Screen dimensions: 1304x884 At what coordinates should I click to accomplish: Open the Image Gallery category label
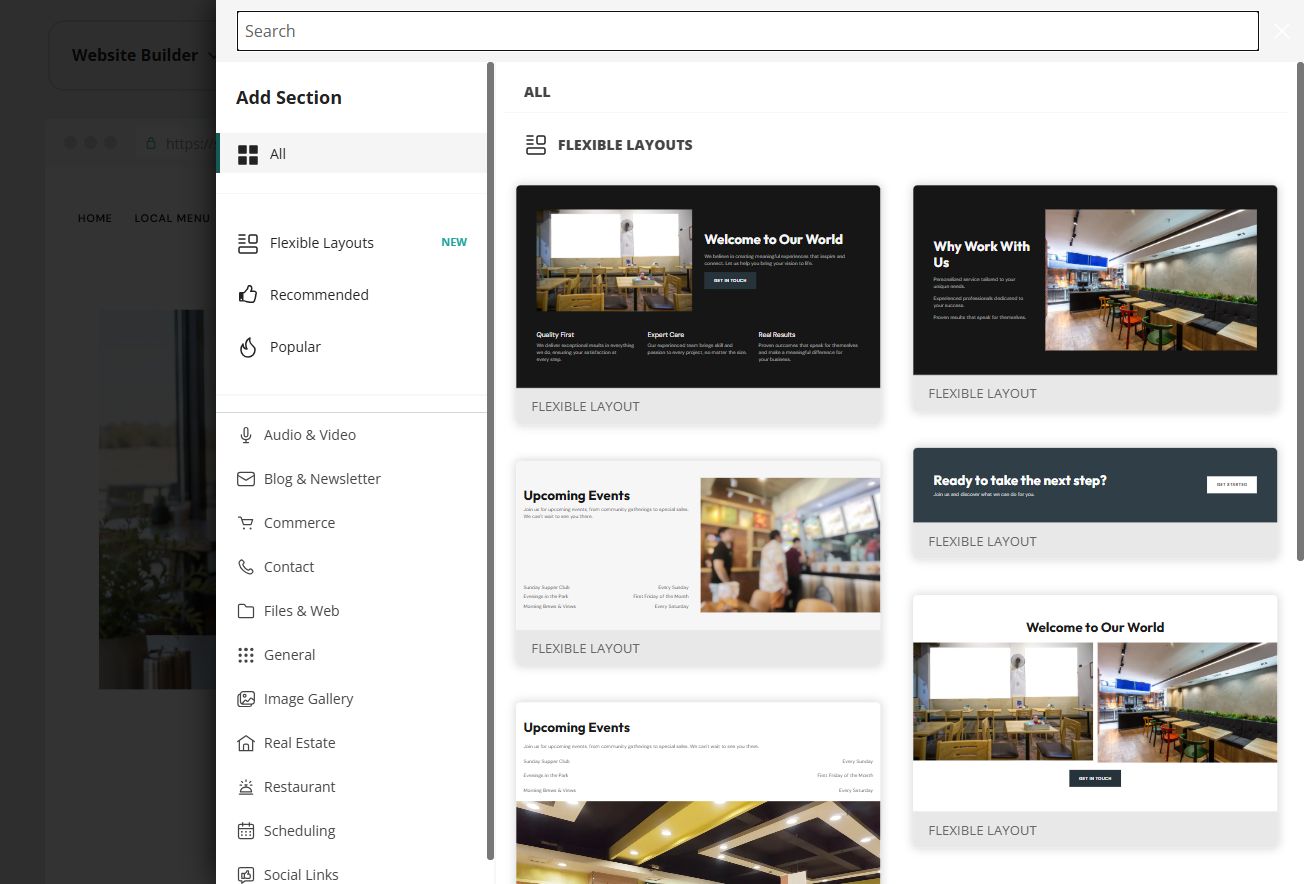coord(308,699)
